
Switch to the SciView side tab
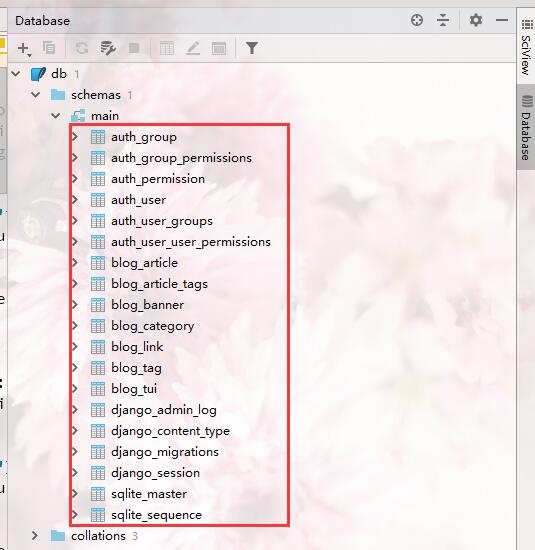pos(526,47)
